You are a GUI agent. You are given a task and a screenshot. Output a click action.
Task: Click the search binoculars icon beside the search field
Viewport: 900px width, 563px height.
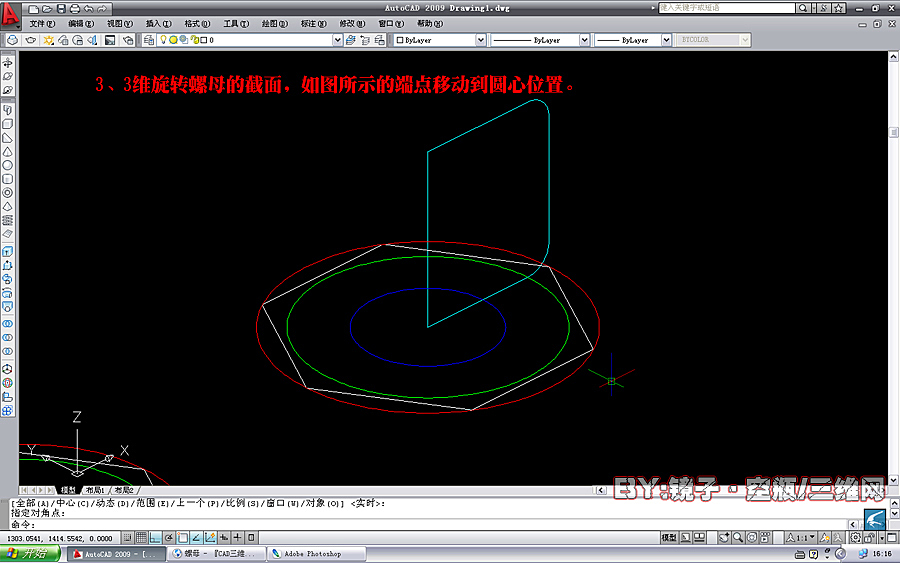coord(802,8)
